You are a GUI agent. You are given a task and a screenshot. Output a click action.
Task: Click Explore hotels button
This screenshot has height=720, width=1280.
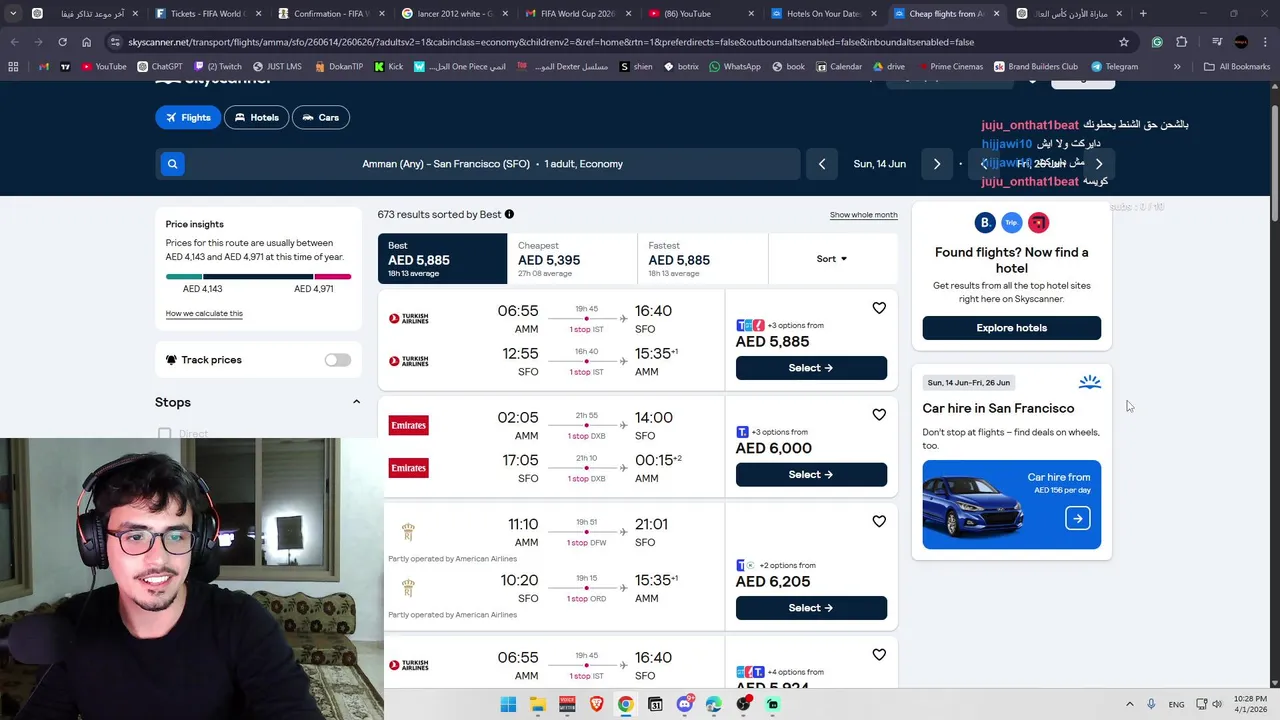pyautogui.click(x=1011, y=328)
